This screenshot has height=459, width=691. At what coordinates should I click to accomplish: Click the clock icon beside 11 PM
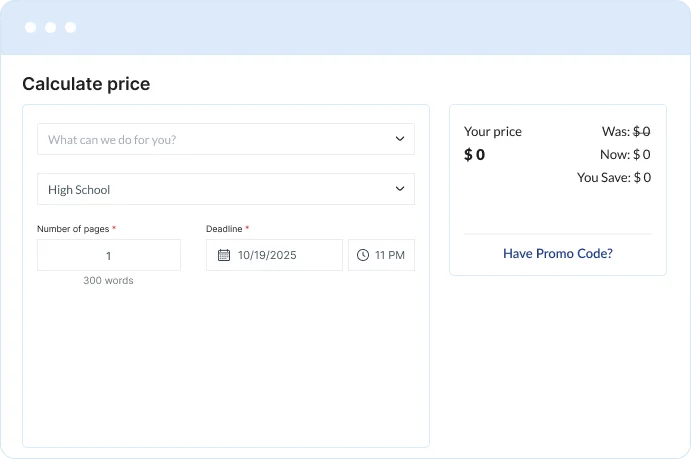click(x=363, y=255)
